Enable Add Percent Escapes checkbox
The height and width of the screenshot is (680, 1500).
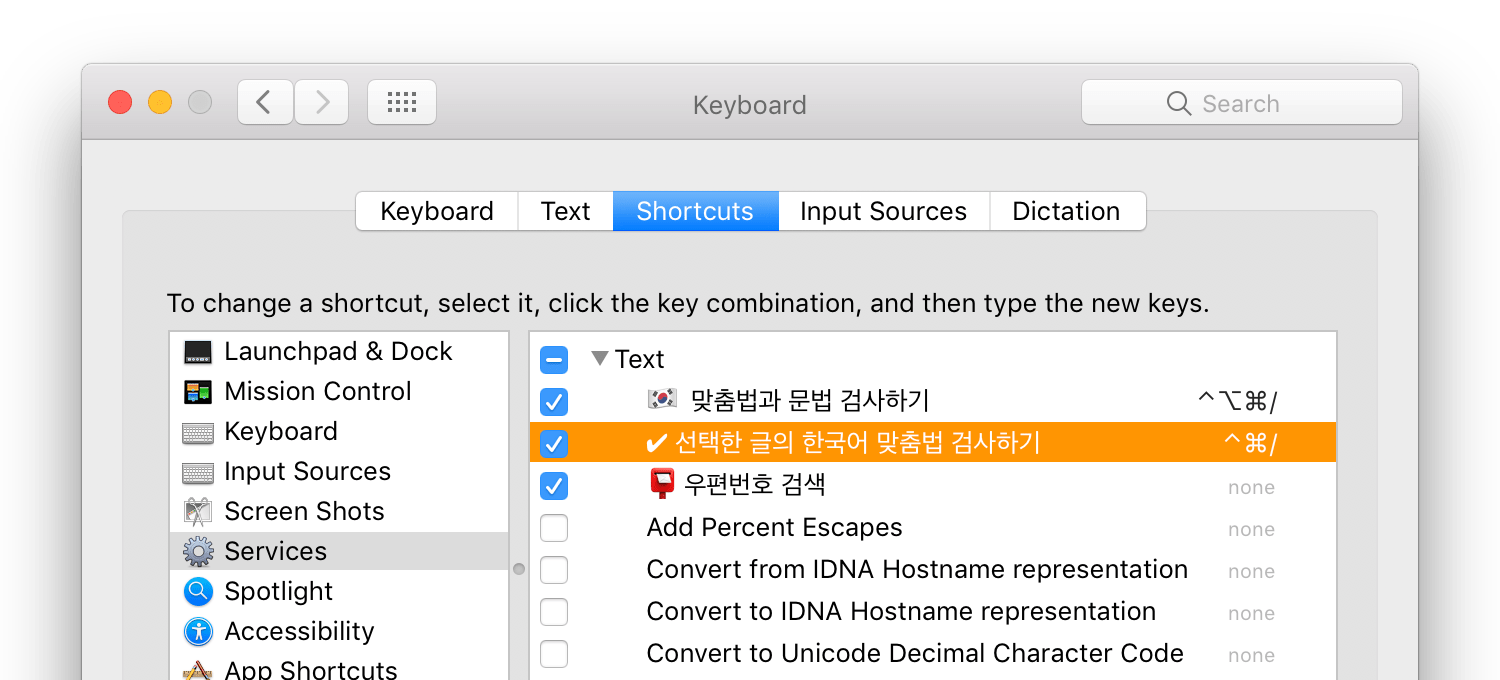pyautogui.click(x=554, y=528)
